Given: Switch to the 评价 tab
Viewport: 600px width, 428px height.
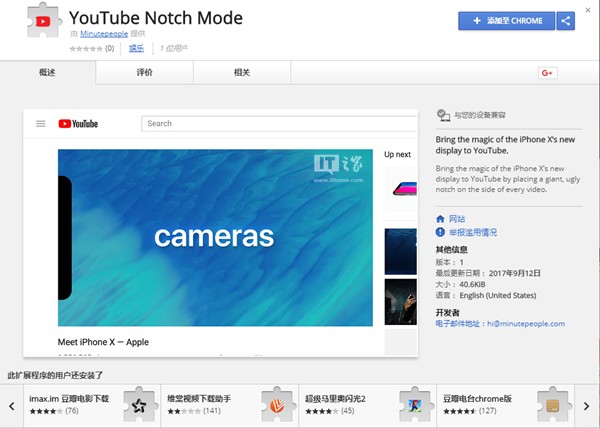Looking at the screenshot, I should (145, 72).
